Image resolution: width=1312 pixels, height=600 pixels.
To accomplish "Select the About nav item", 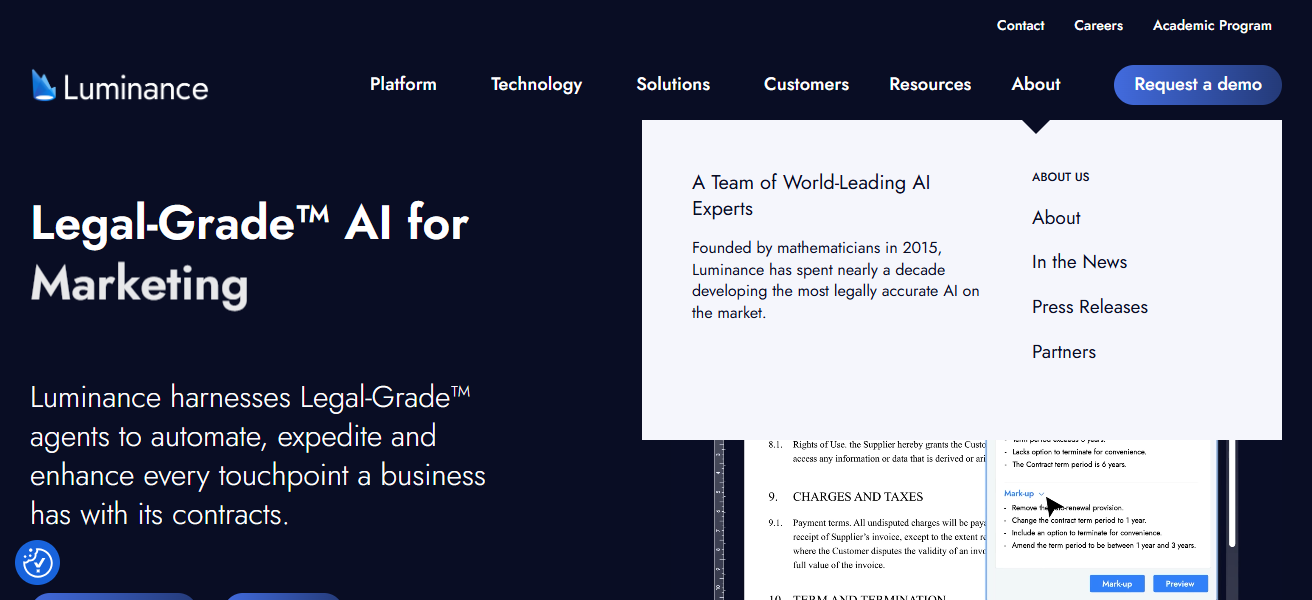I will point(1036,84).
